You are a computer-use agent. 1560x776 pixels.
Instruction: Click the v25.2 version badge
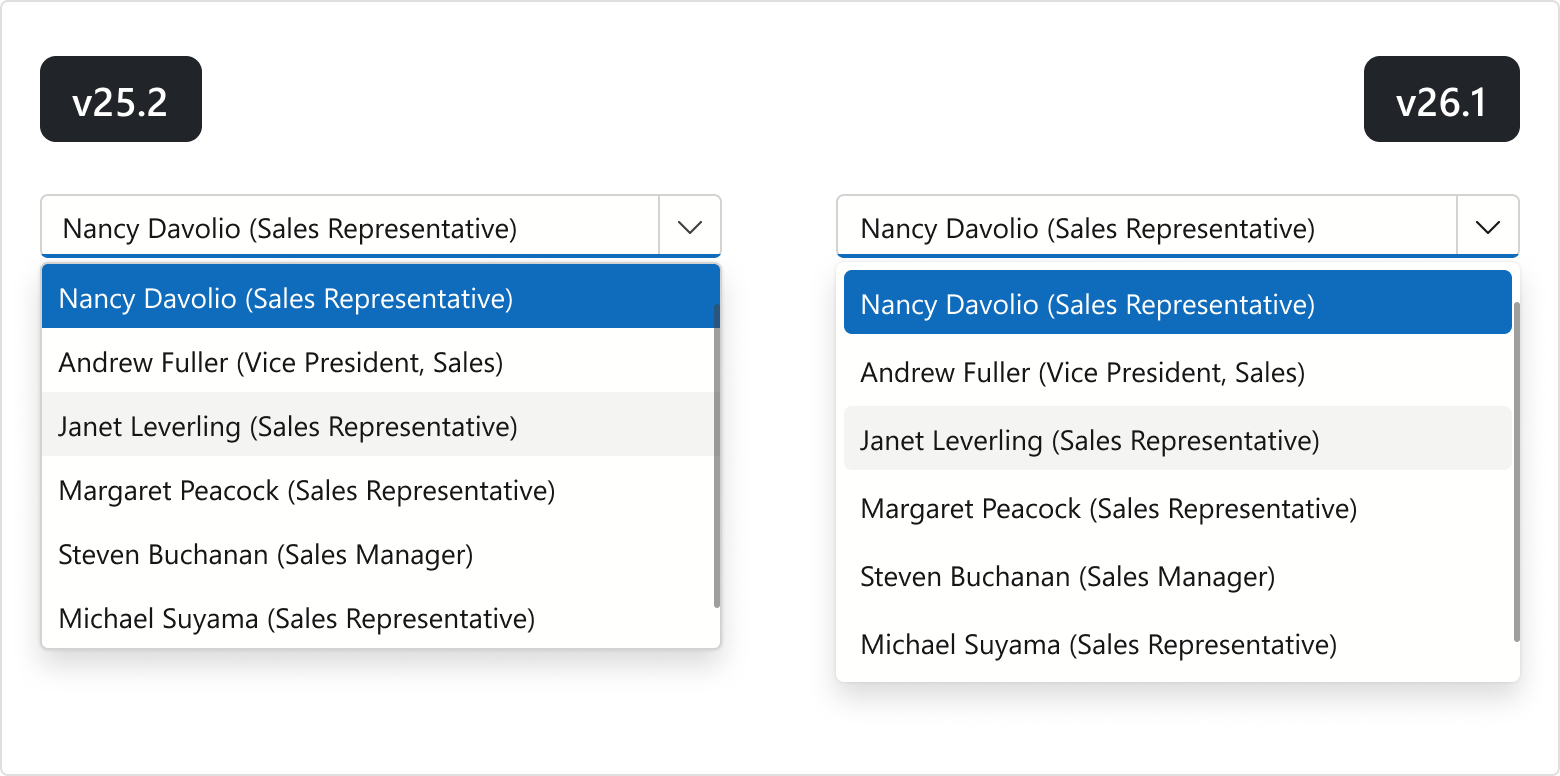pyautogui.click(x=121, y=99)
